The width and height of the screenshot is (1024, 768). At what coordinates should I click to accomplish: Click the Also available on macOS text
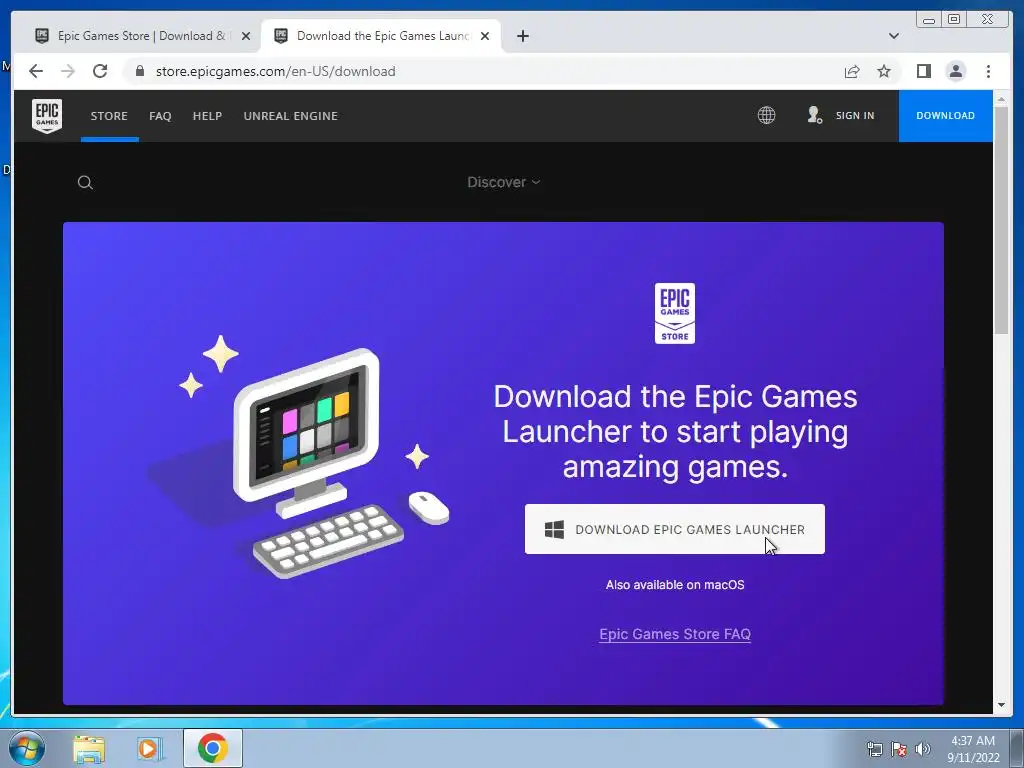675,584
